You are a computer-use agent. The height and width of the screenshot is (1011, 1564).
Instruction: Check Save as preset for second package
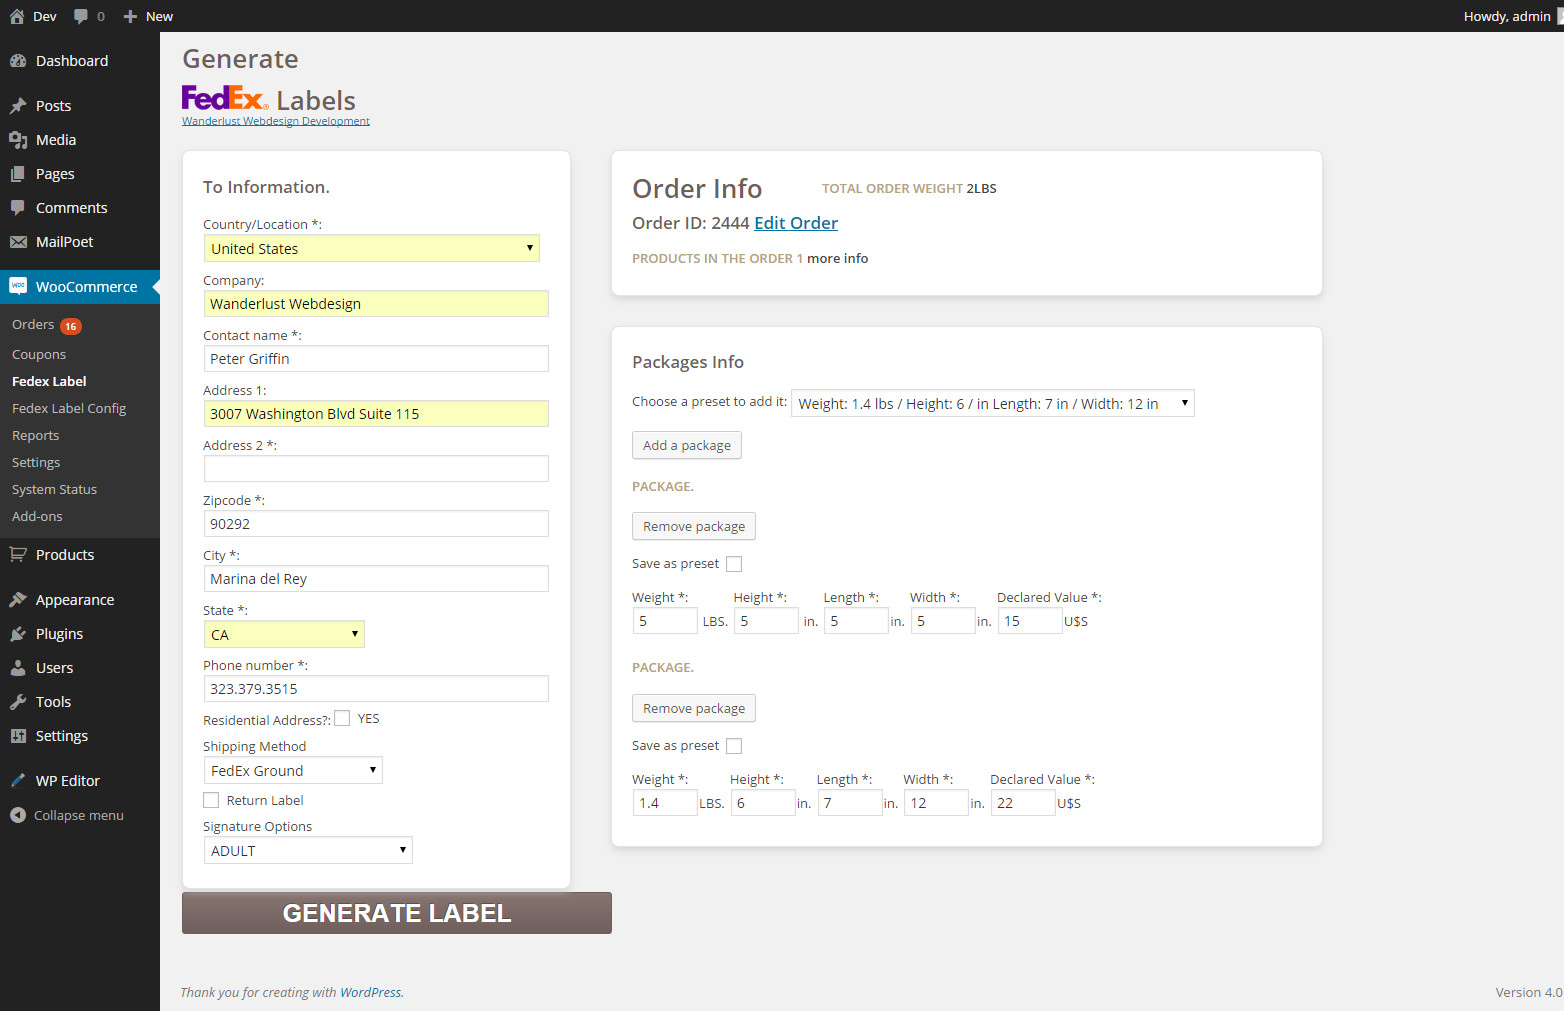(734, 746)
